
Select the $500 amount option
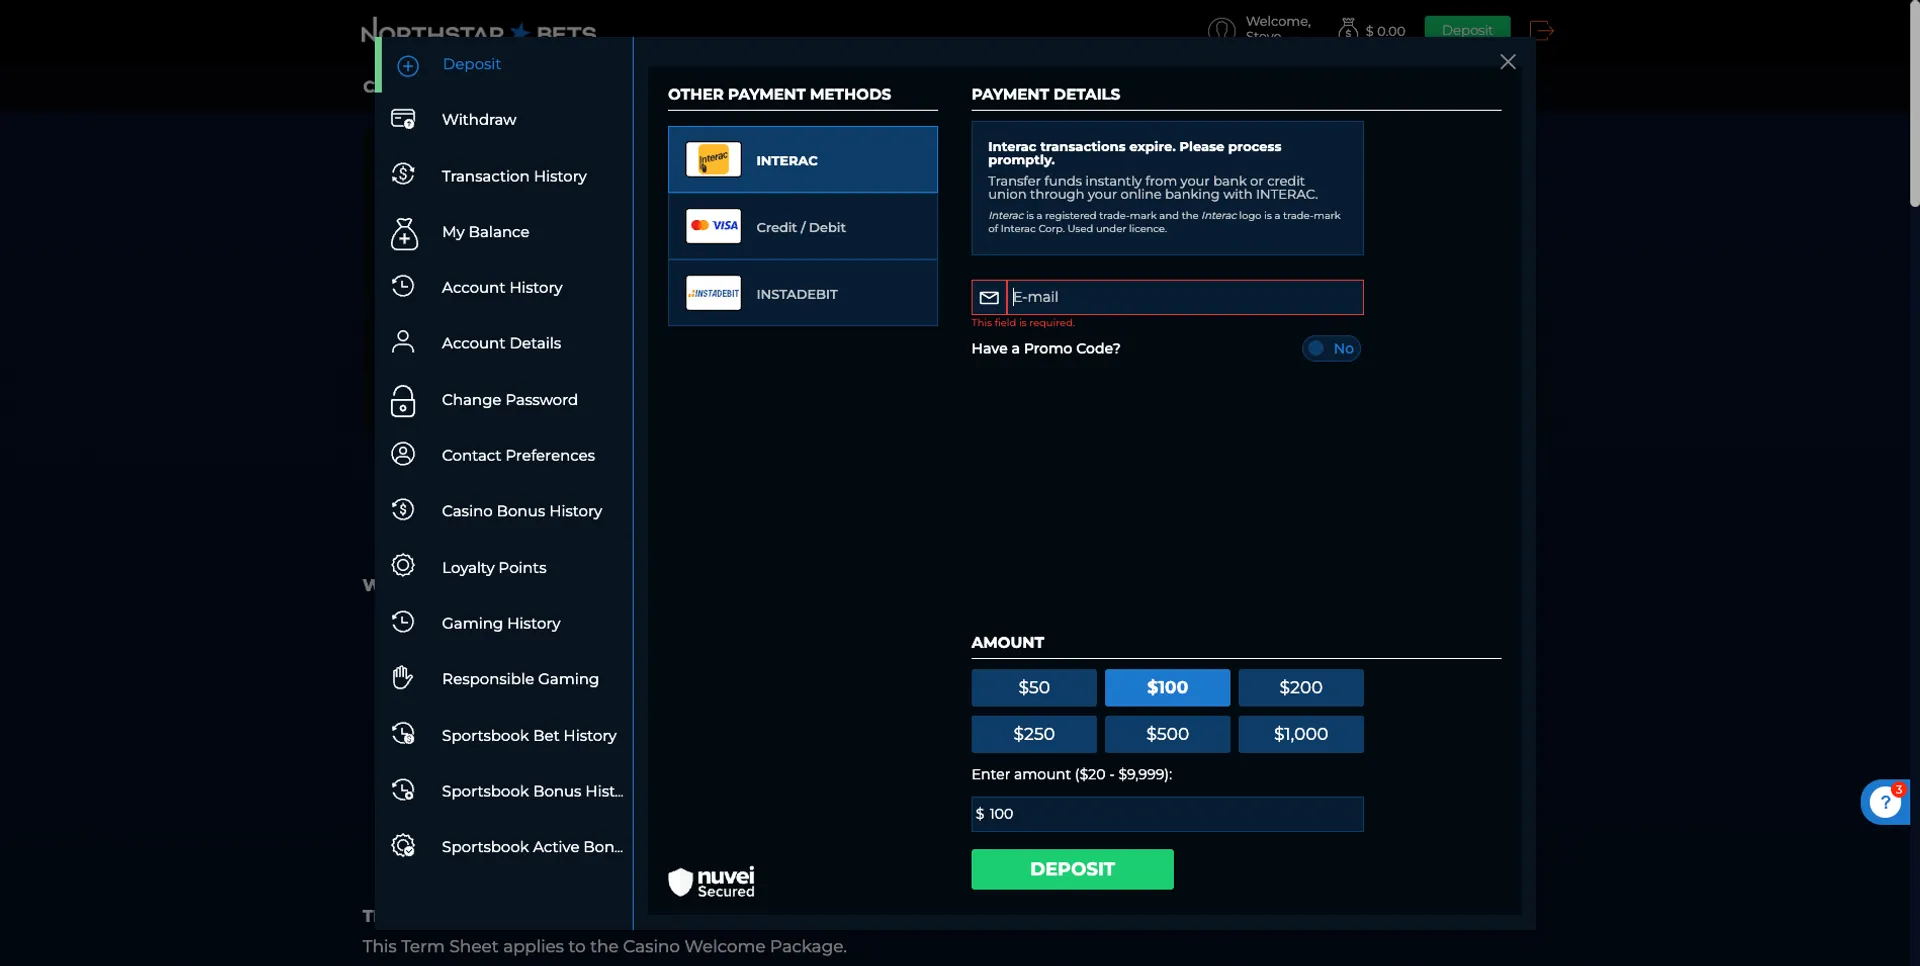click(x=1167, y=734)
